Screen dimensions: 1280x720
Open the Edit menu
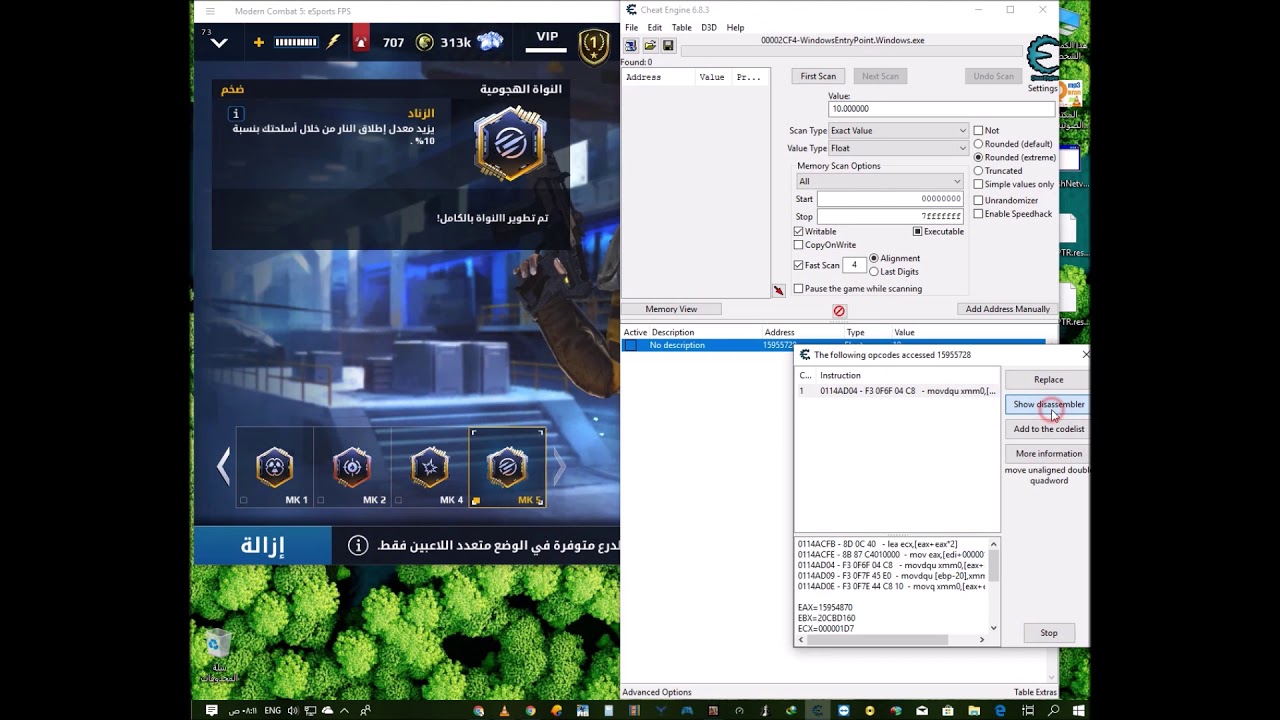[x=654, y=28]
